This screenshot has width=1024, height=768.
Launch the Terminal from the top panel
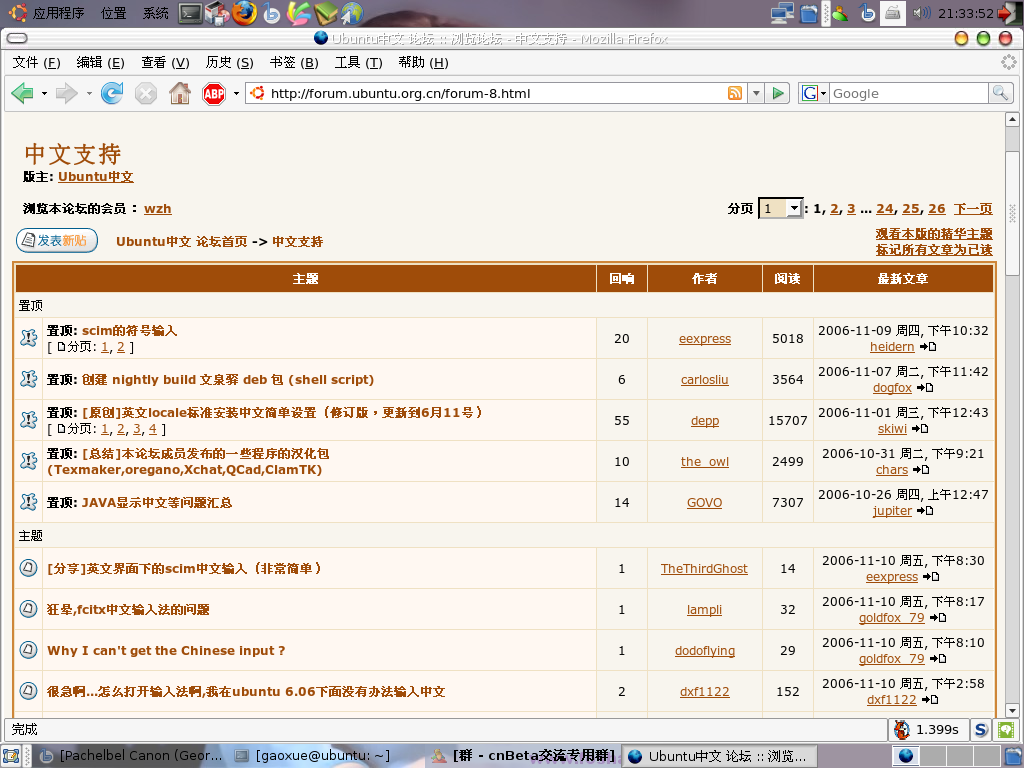pos(190,13)
